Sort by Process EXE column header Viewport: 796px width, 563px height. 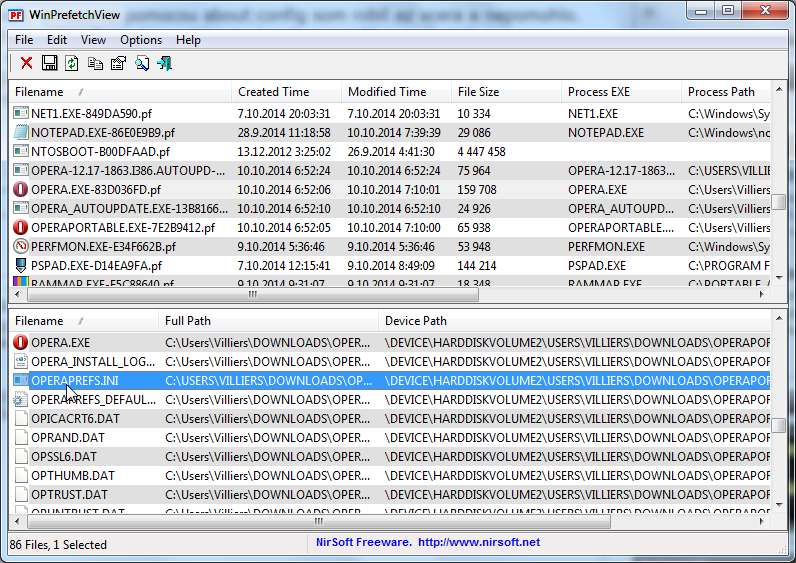pos(621,92)
